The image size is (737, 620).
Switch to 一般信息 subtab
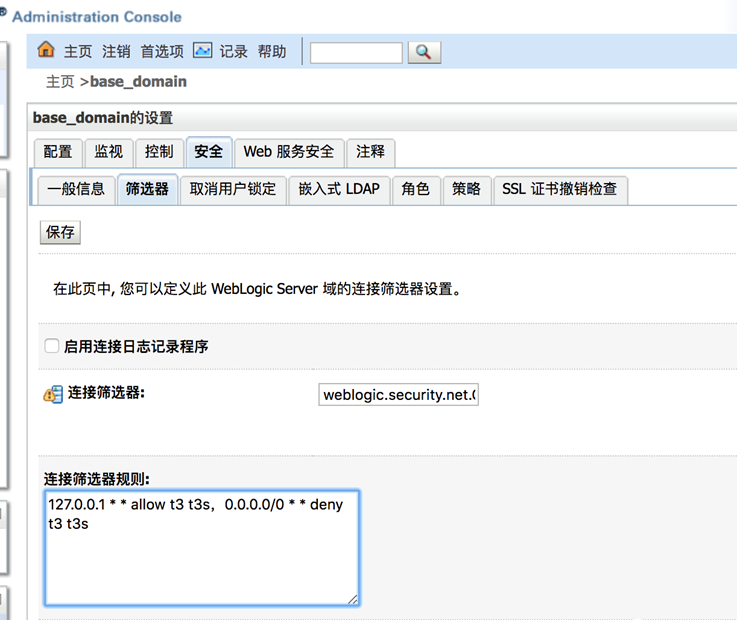tap(76, 189)
